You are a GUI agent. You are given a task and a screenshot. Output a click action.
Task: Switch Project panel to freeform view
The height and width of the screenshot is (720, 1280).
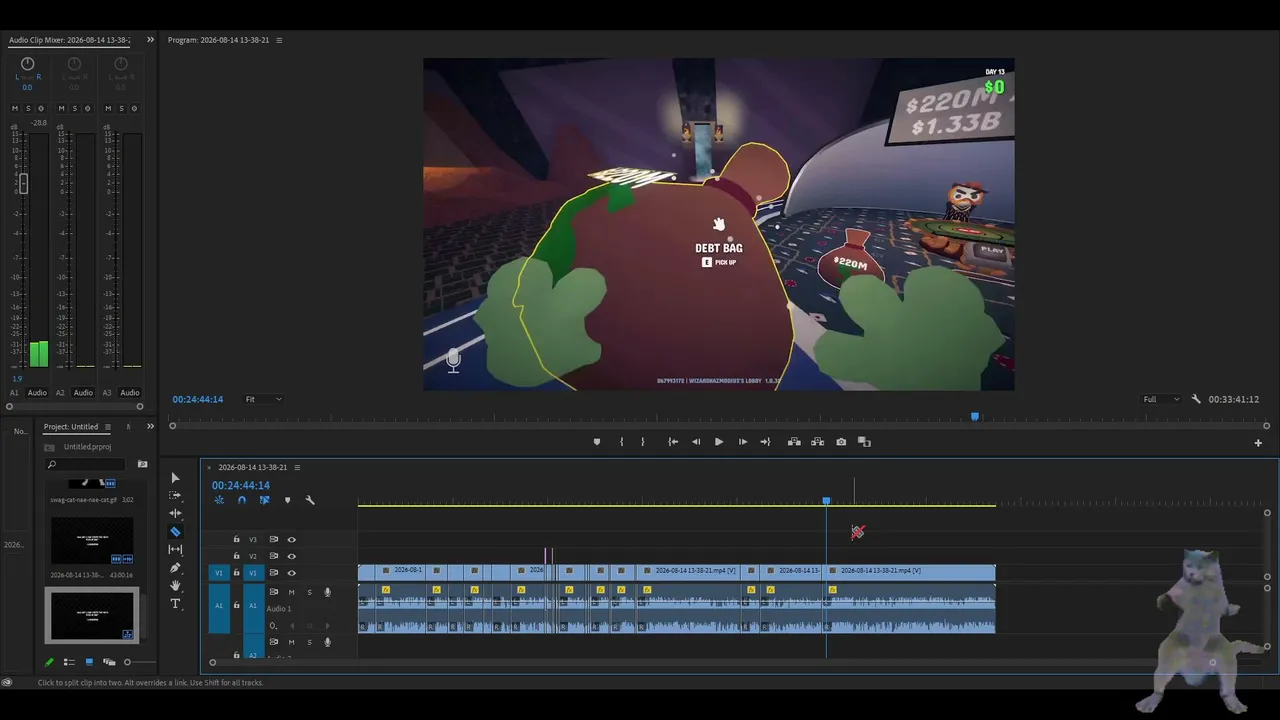click(x=109, y=662)
